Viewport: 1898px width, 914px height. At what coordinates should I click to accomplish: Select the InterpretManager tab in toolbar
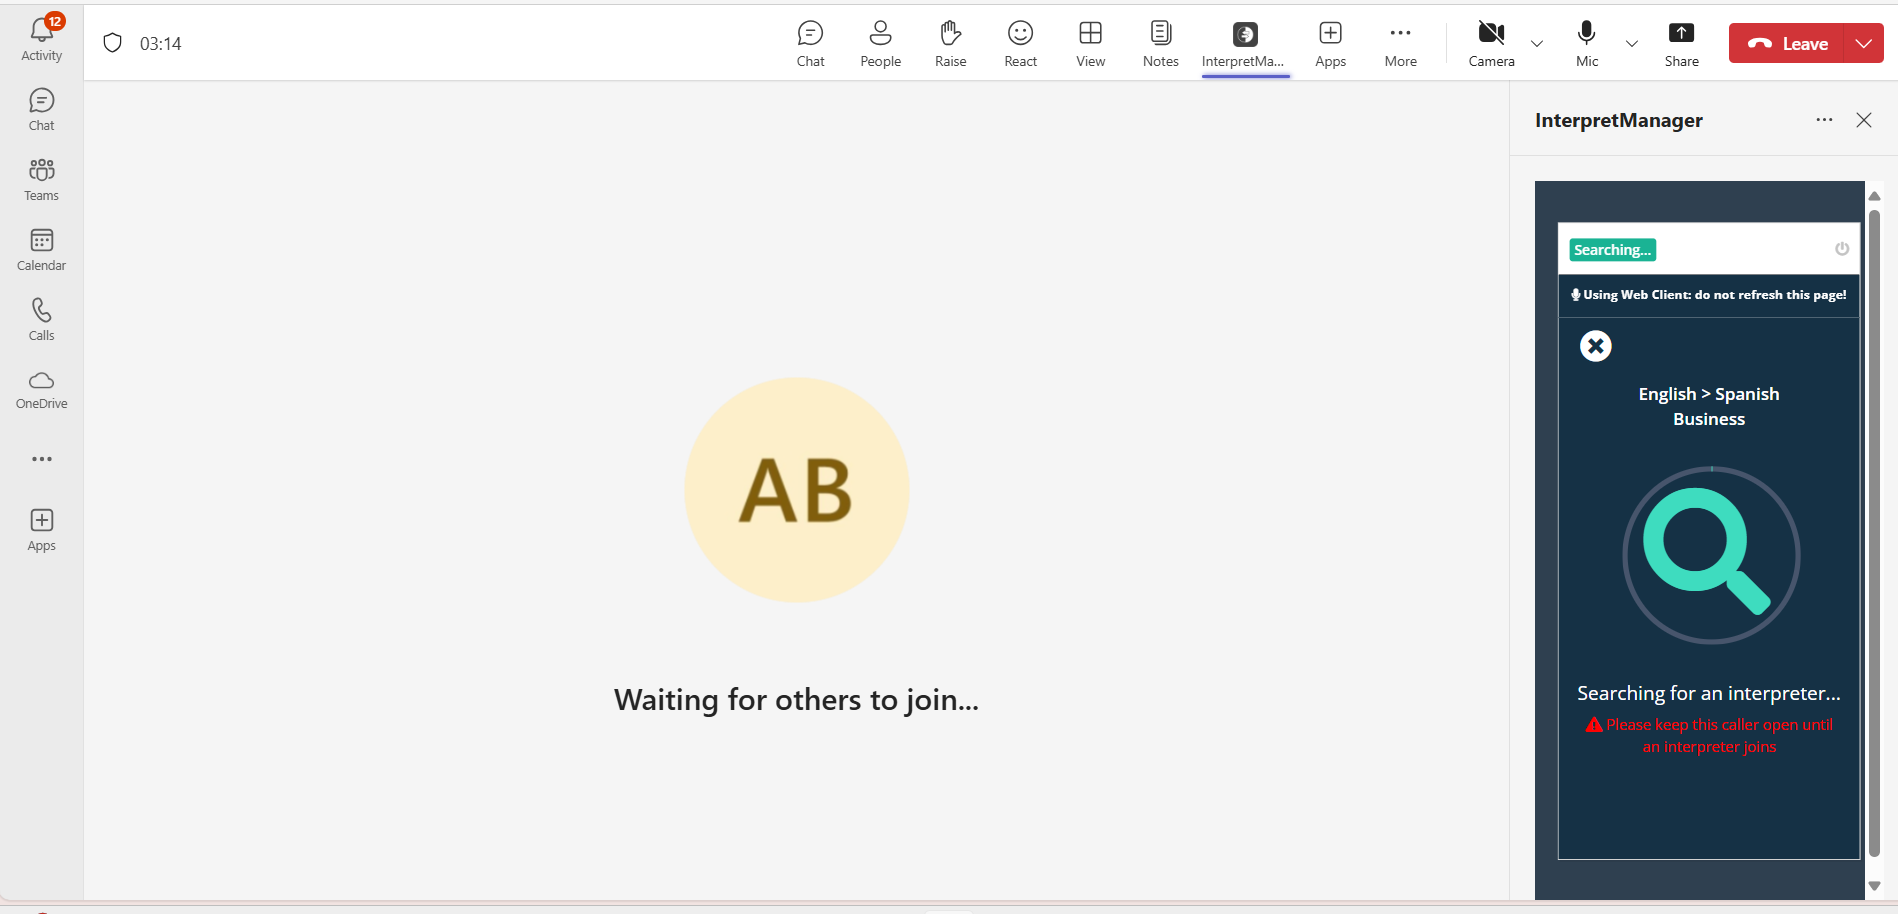click(x=1245, y=44)
